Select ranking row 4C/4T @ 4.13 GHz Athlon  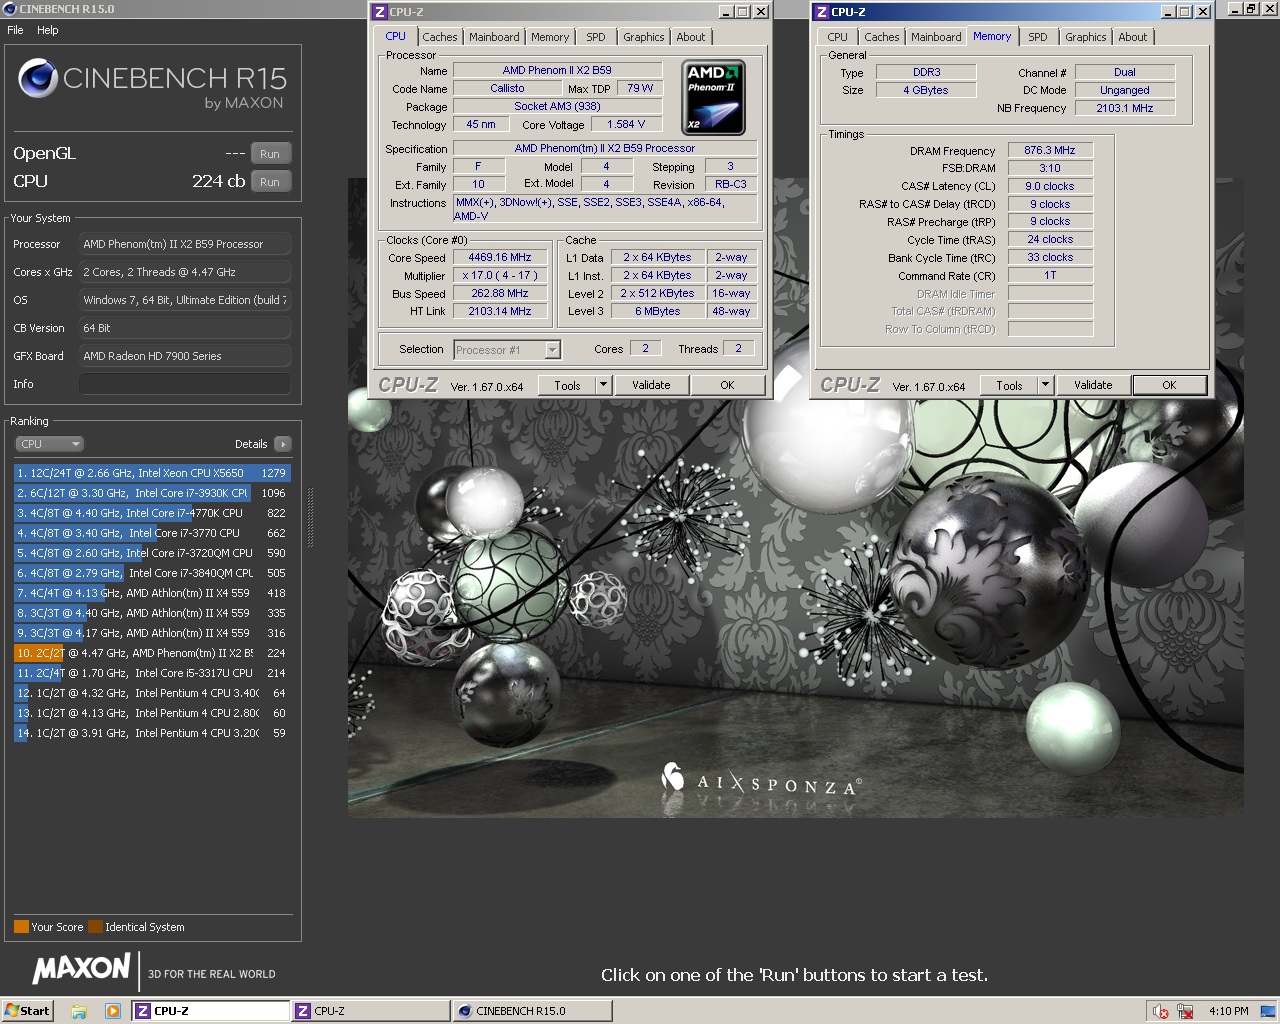pos(152,593)
